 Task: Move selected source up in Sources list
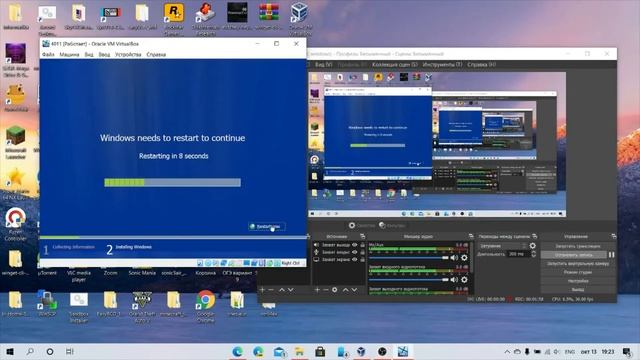[x=345, y=290]
